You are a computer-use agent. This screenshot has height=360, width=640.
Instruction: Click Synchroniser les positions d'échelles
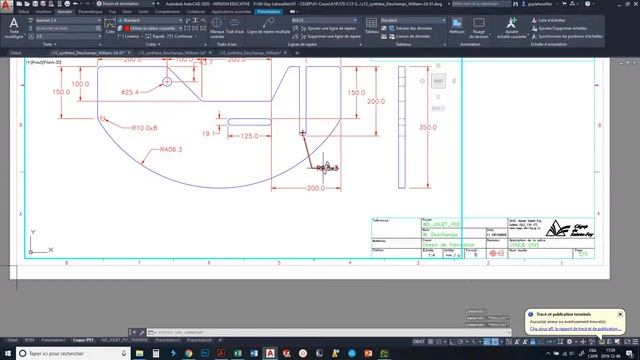point(567,36)
